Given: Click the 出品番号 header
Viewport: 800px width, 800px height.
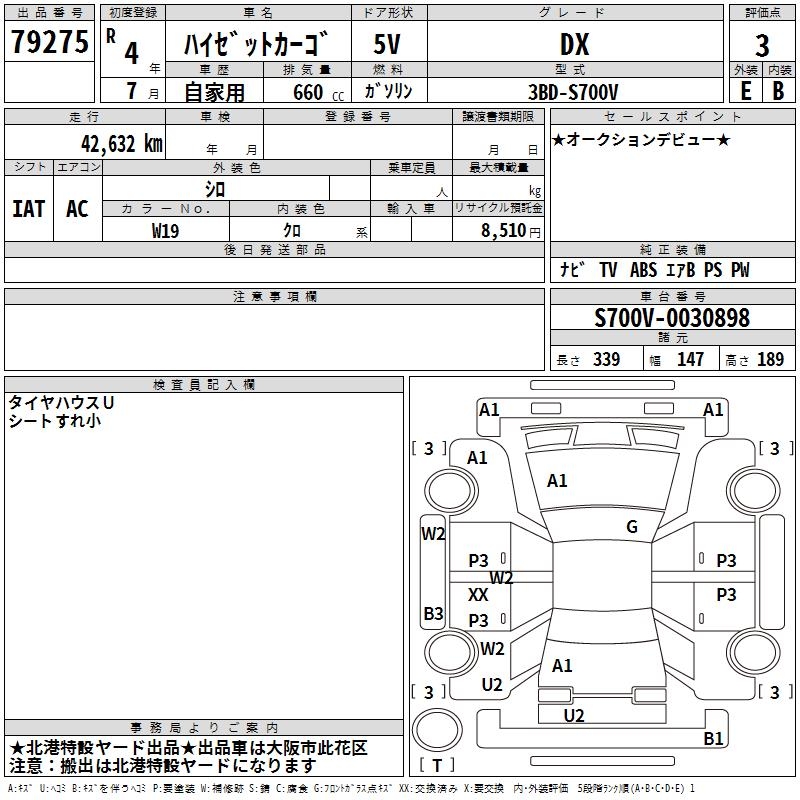Looking at the screenshot, I should pyautogui.click(x=49, y=13).
